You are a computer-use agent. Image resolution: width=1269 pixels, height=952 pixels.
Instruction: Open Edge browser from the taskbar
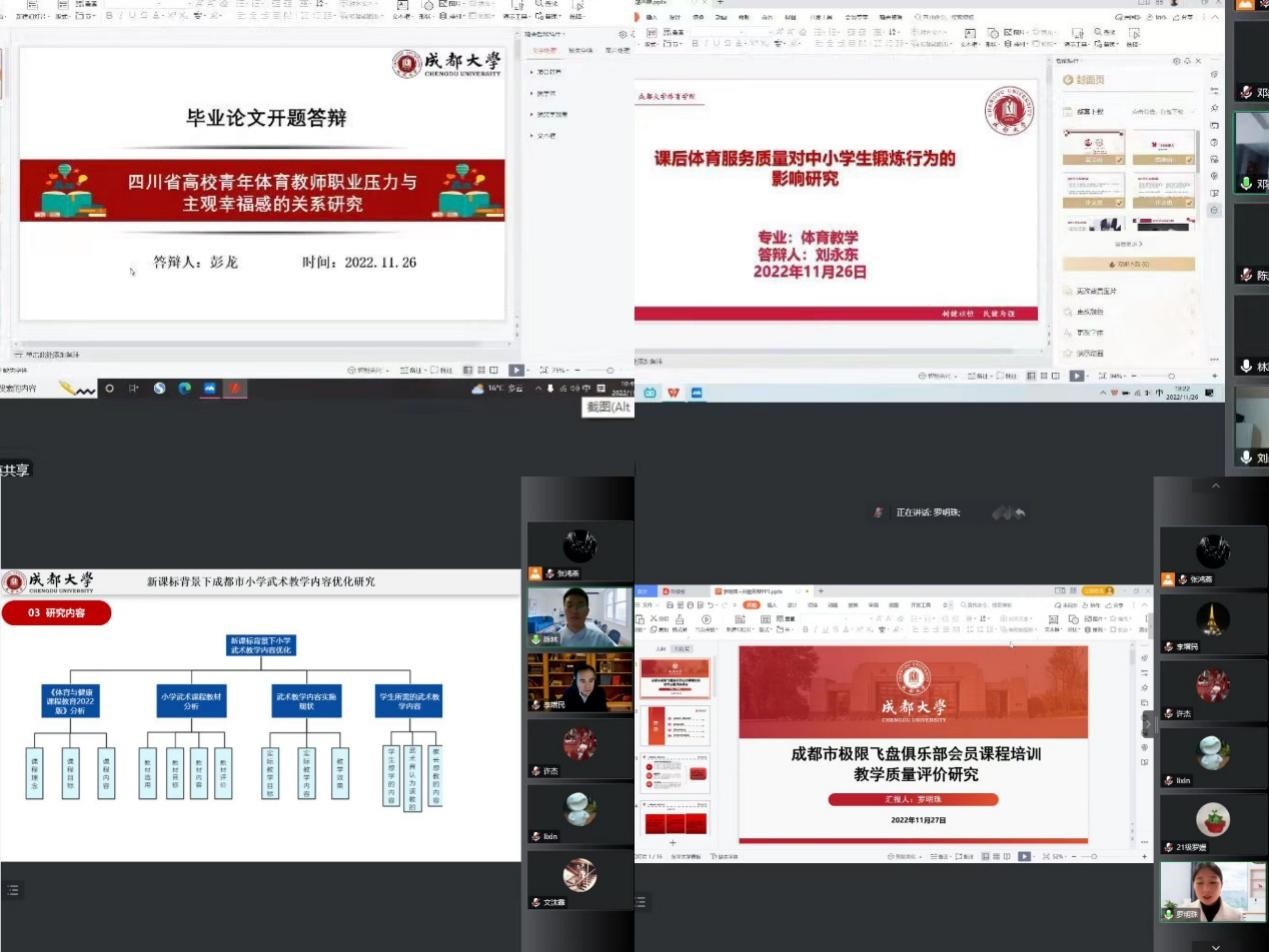click(x=184, y=388)
